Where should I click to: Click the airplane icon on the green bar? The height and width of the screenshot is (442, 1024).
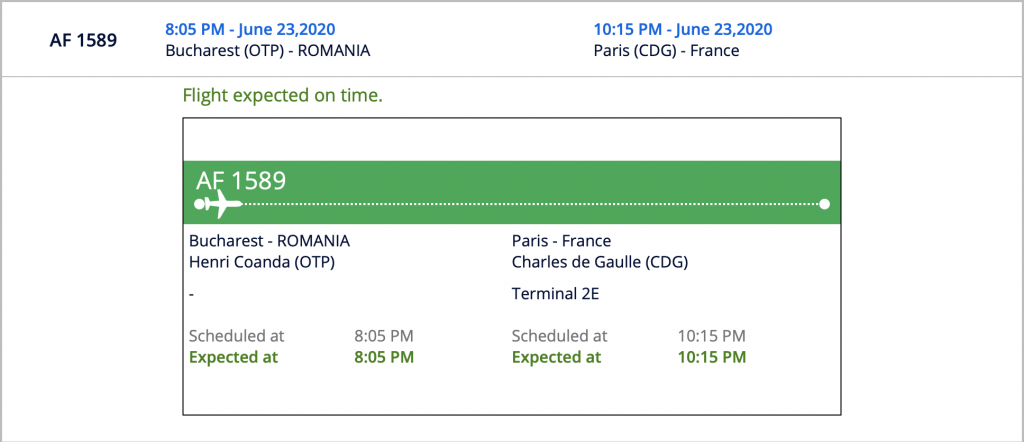click(x=224, y=204)
